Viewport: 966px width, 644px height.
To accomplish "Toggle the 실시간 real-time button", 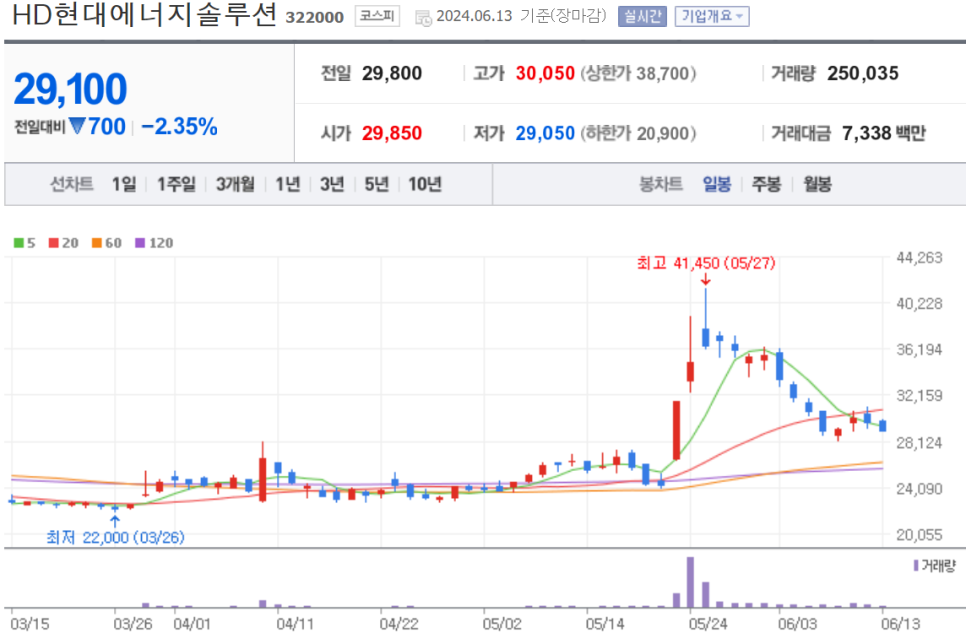I will pos(642,16).
